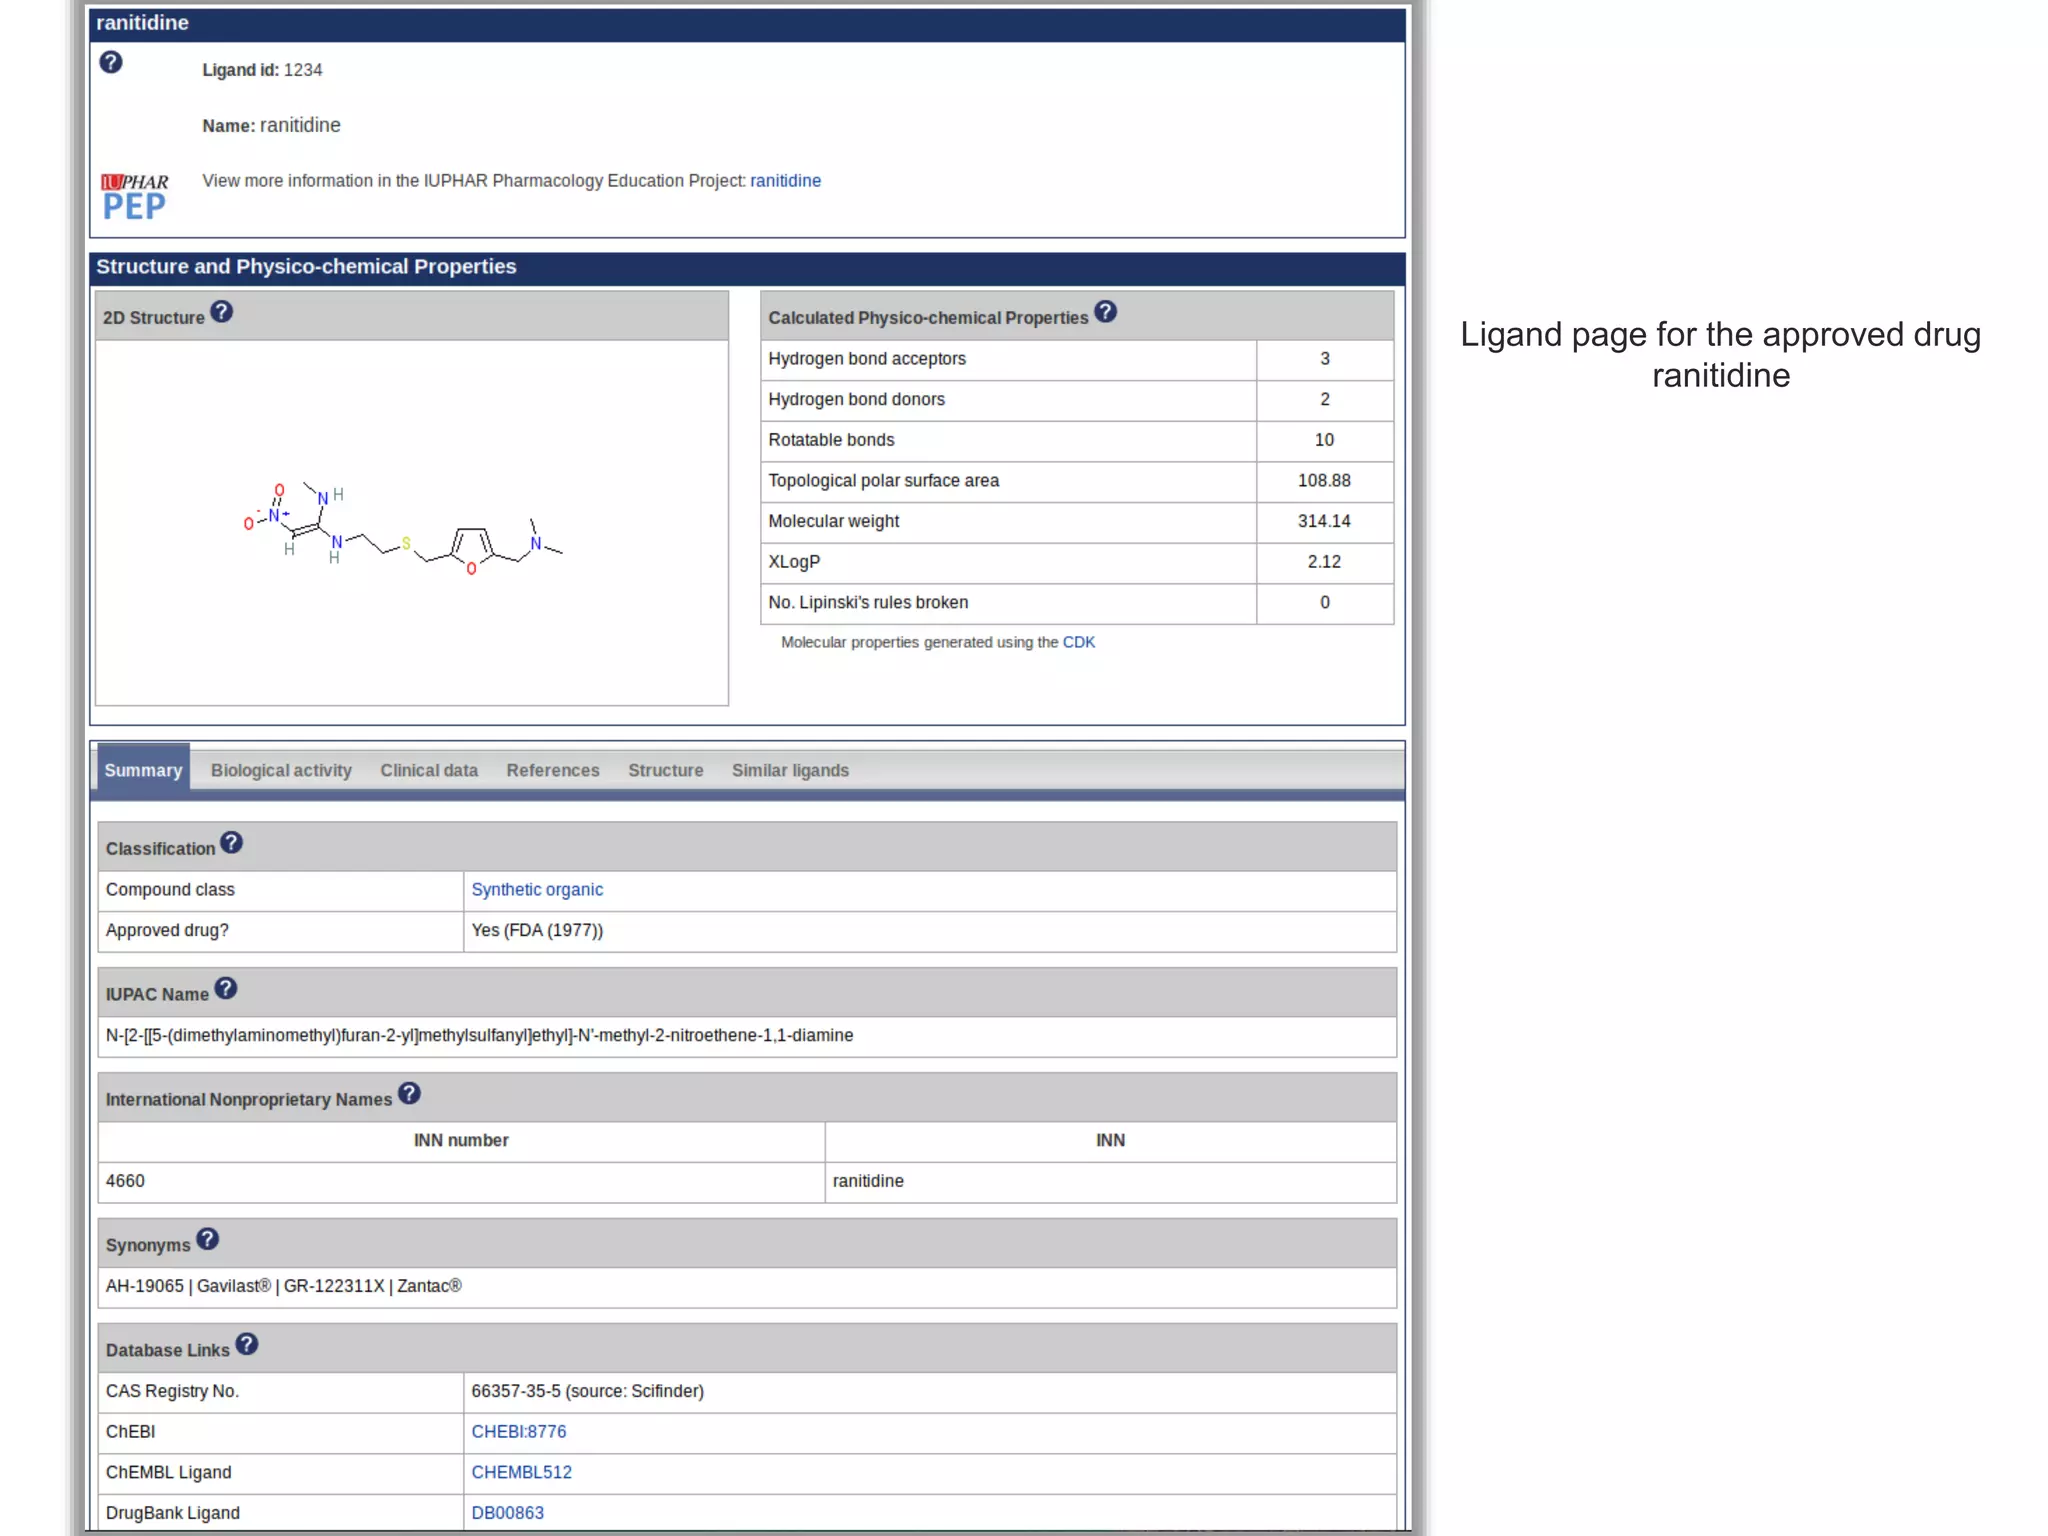Click the Molecular weight value 314.14
Viewport: 2048px width, 1536px height.
1325,521
